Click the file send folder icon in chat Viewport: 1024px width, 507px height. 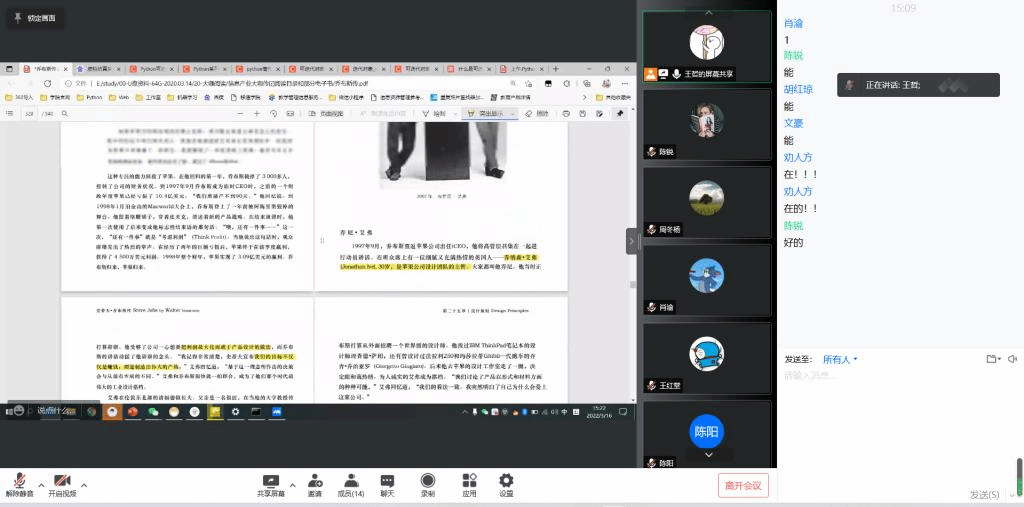click(x=991, y=359)
